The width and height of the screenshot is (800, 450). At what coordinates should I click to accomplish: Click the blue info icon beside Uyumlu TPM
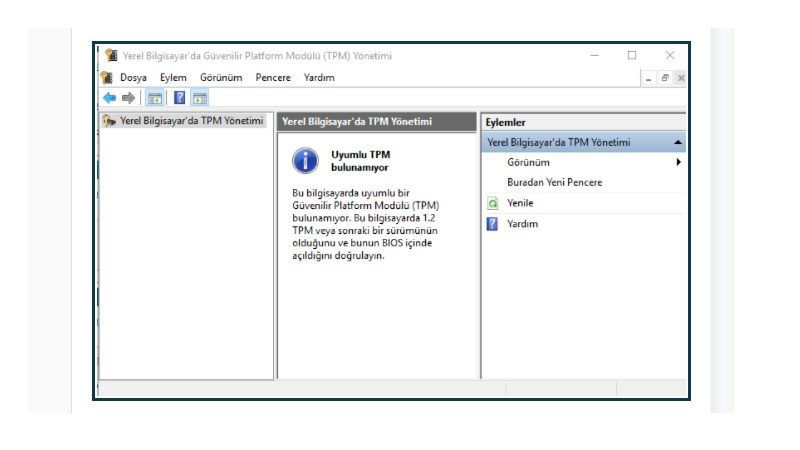305,161
